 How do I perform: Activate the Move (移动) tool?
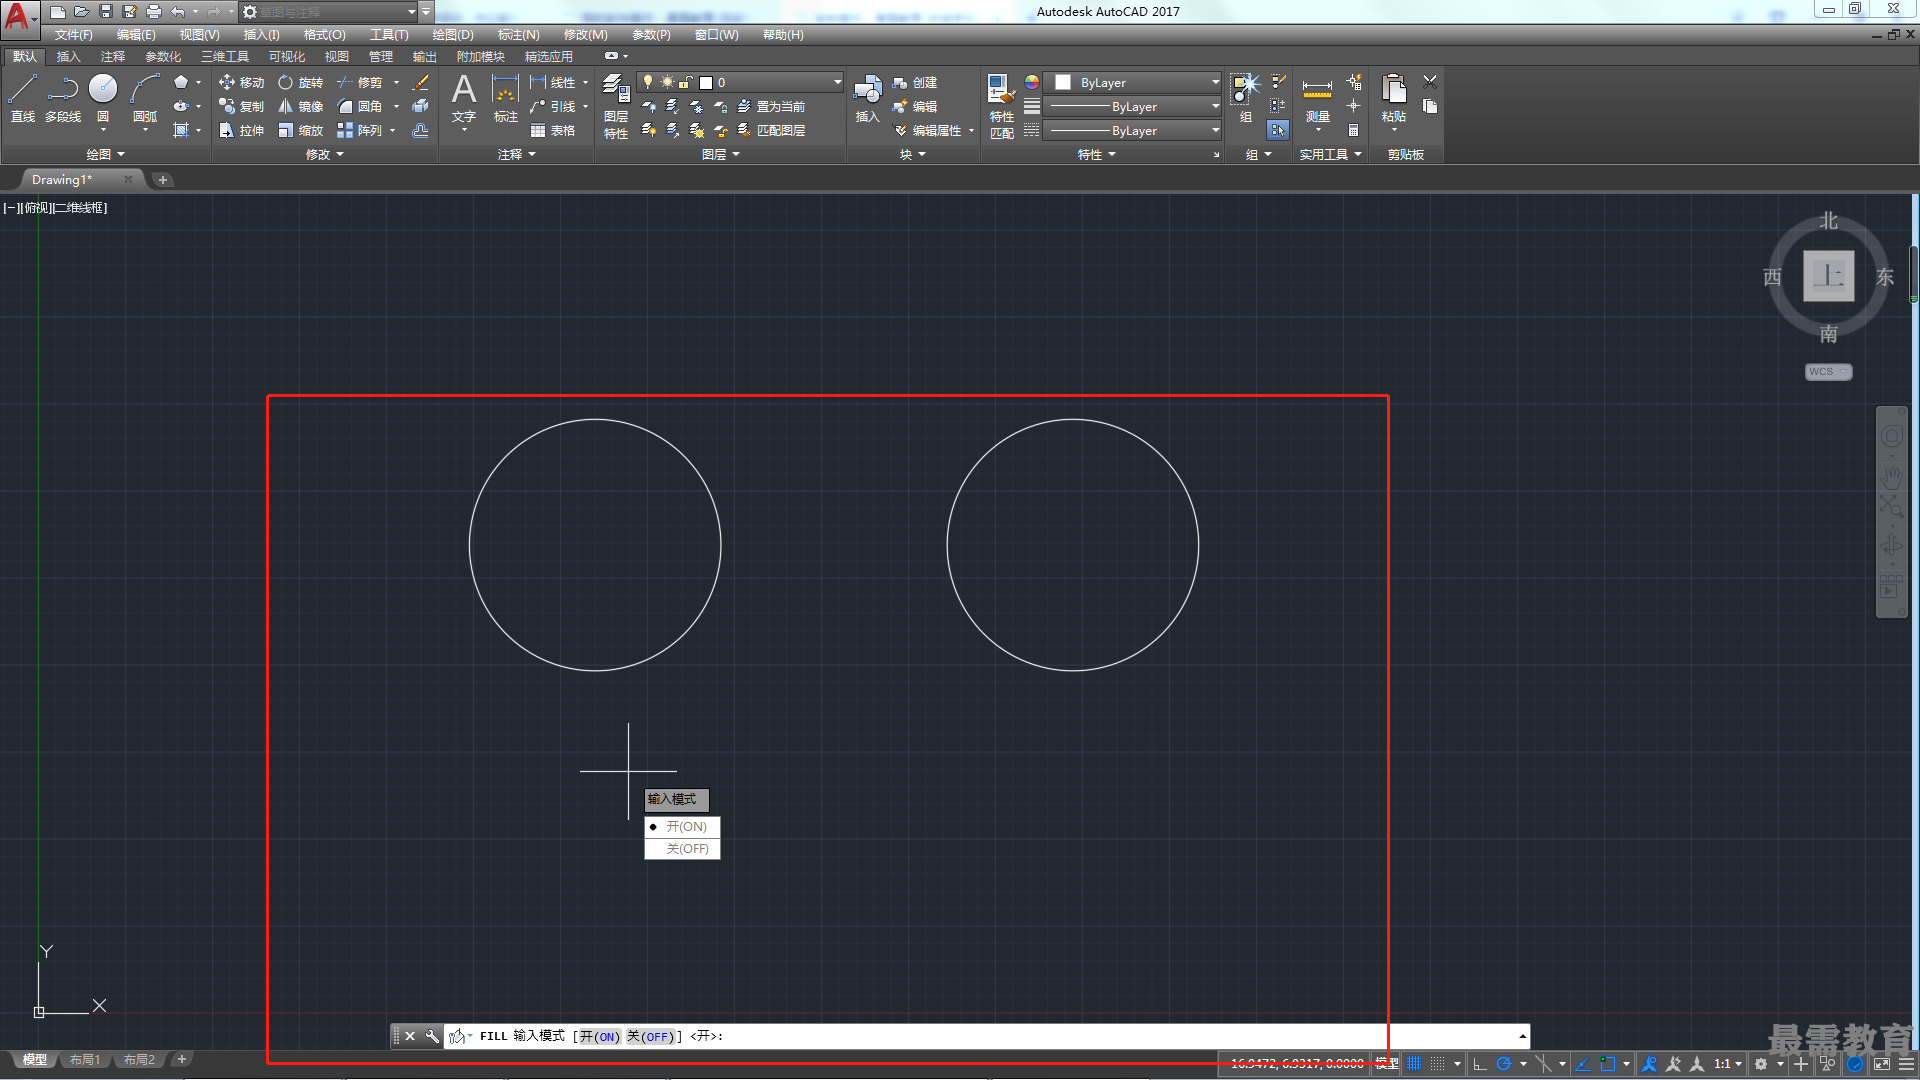point(241,83)
